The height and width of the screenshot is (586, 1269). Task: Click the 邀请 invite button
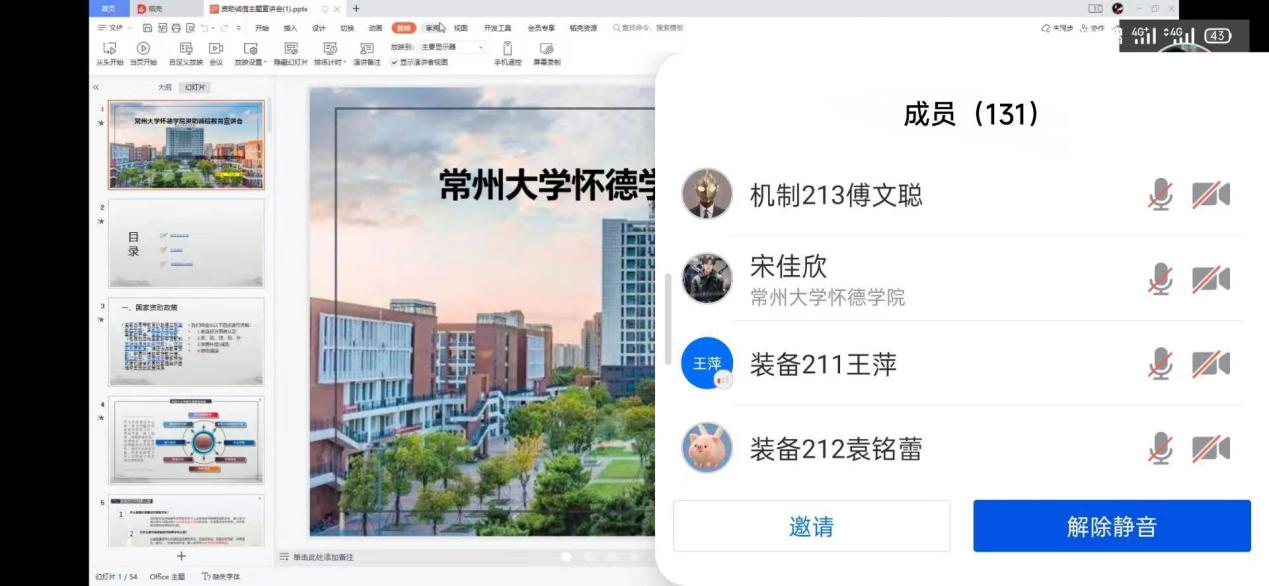tap(811, 527)
